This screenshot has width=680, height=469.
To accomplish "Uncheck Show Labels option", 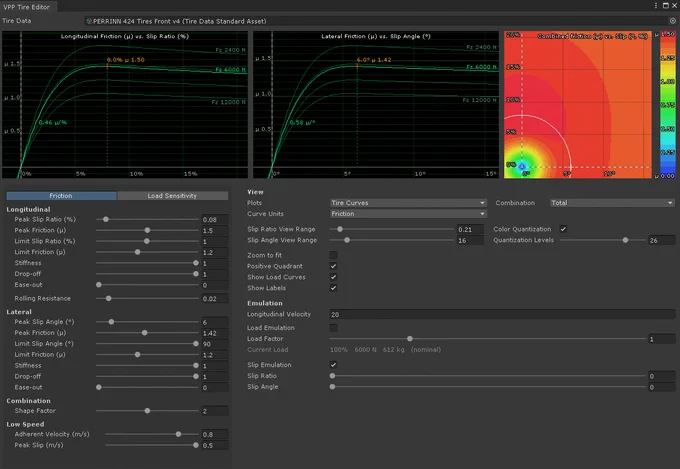I will [x=333, y=288].
